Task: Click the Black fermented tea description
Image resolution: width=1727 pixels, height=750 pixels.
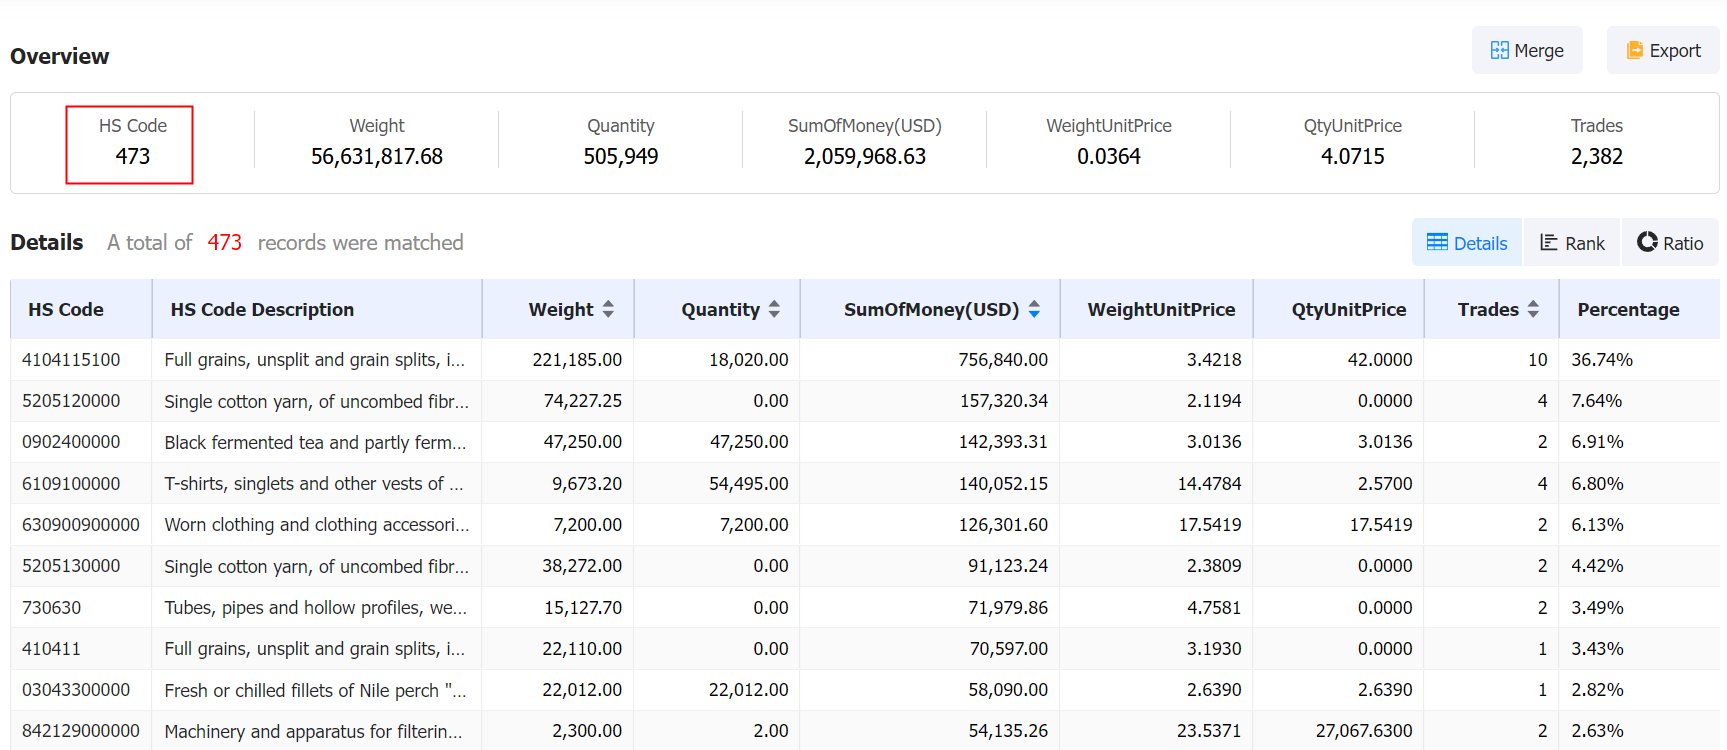Action: coord(315,442)
